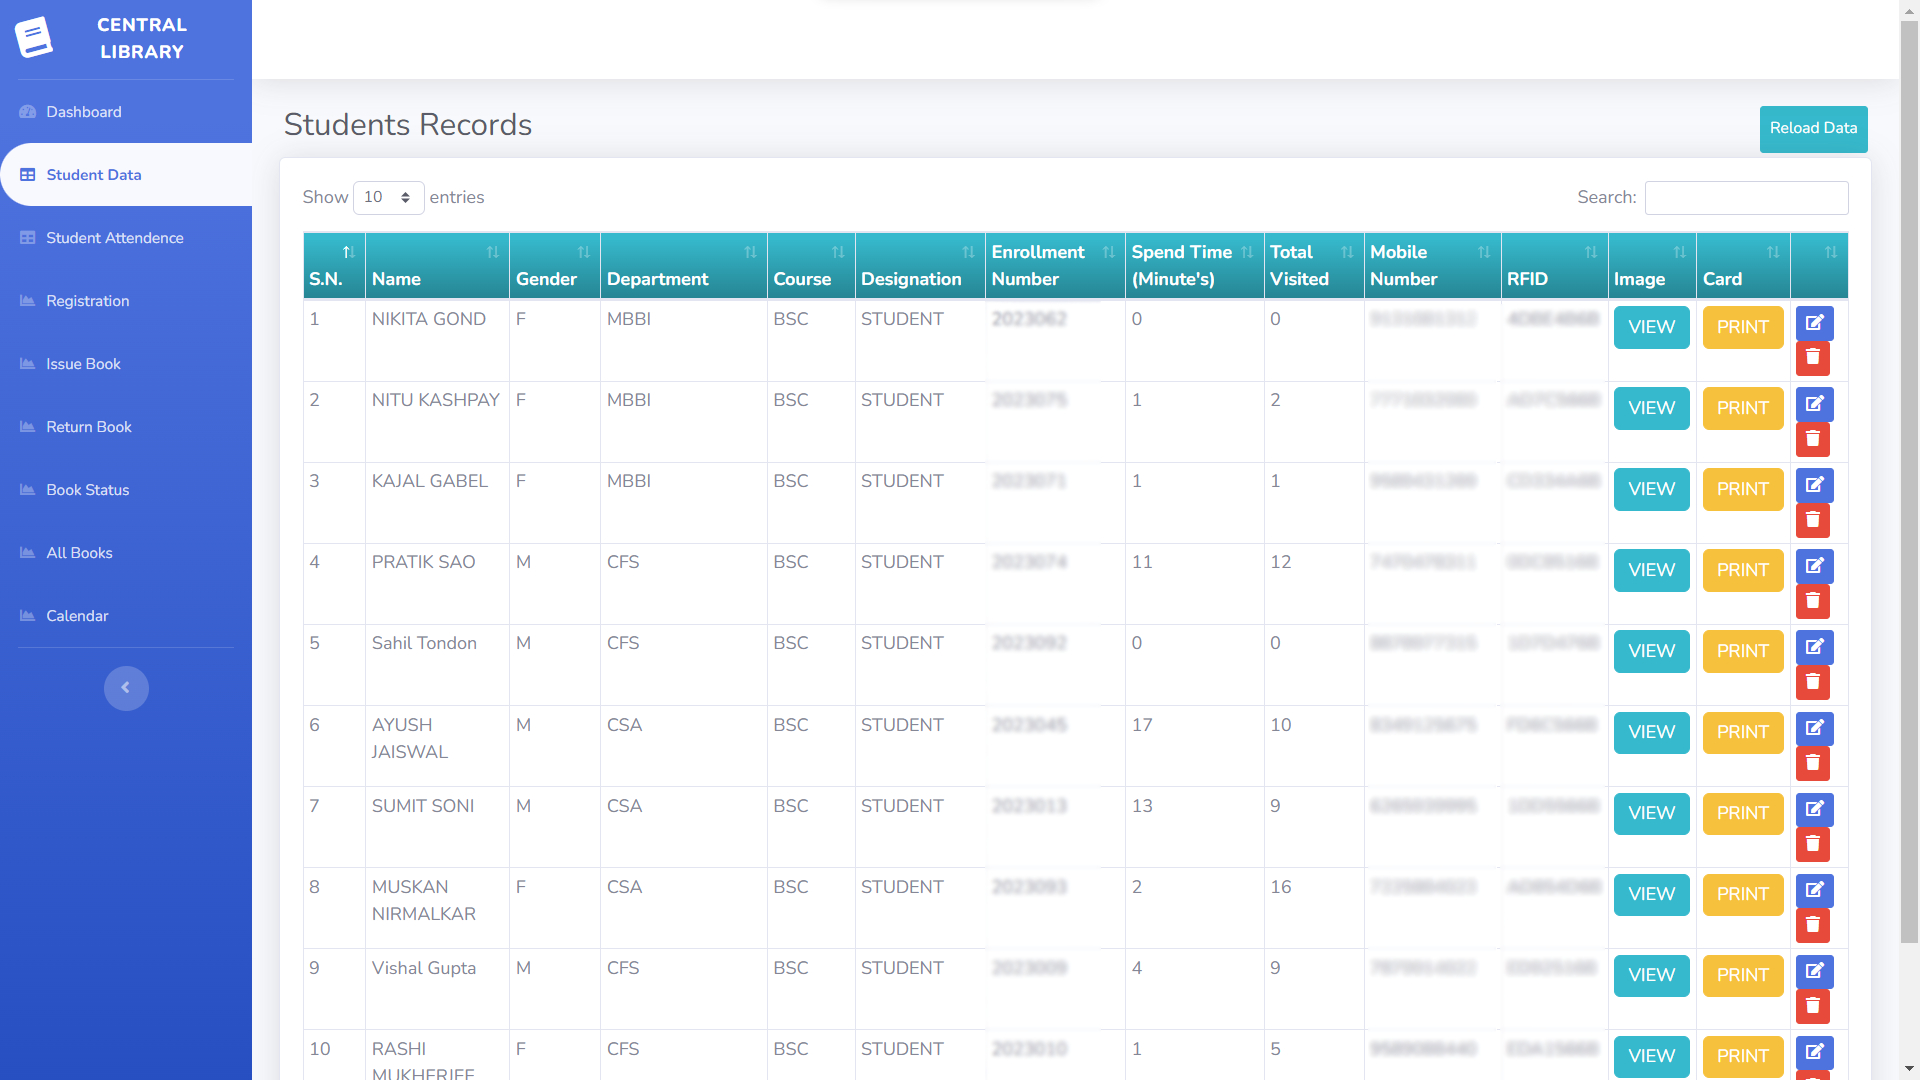Screen dimensions: 1920x1080
Task: Sort table by Department column
Action: pos(683,266)
